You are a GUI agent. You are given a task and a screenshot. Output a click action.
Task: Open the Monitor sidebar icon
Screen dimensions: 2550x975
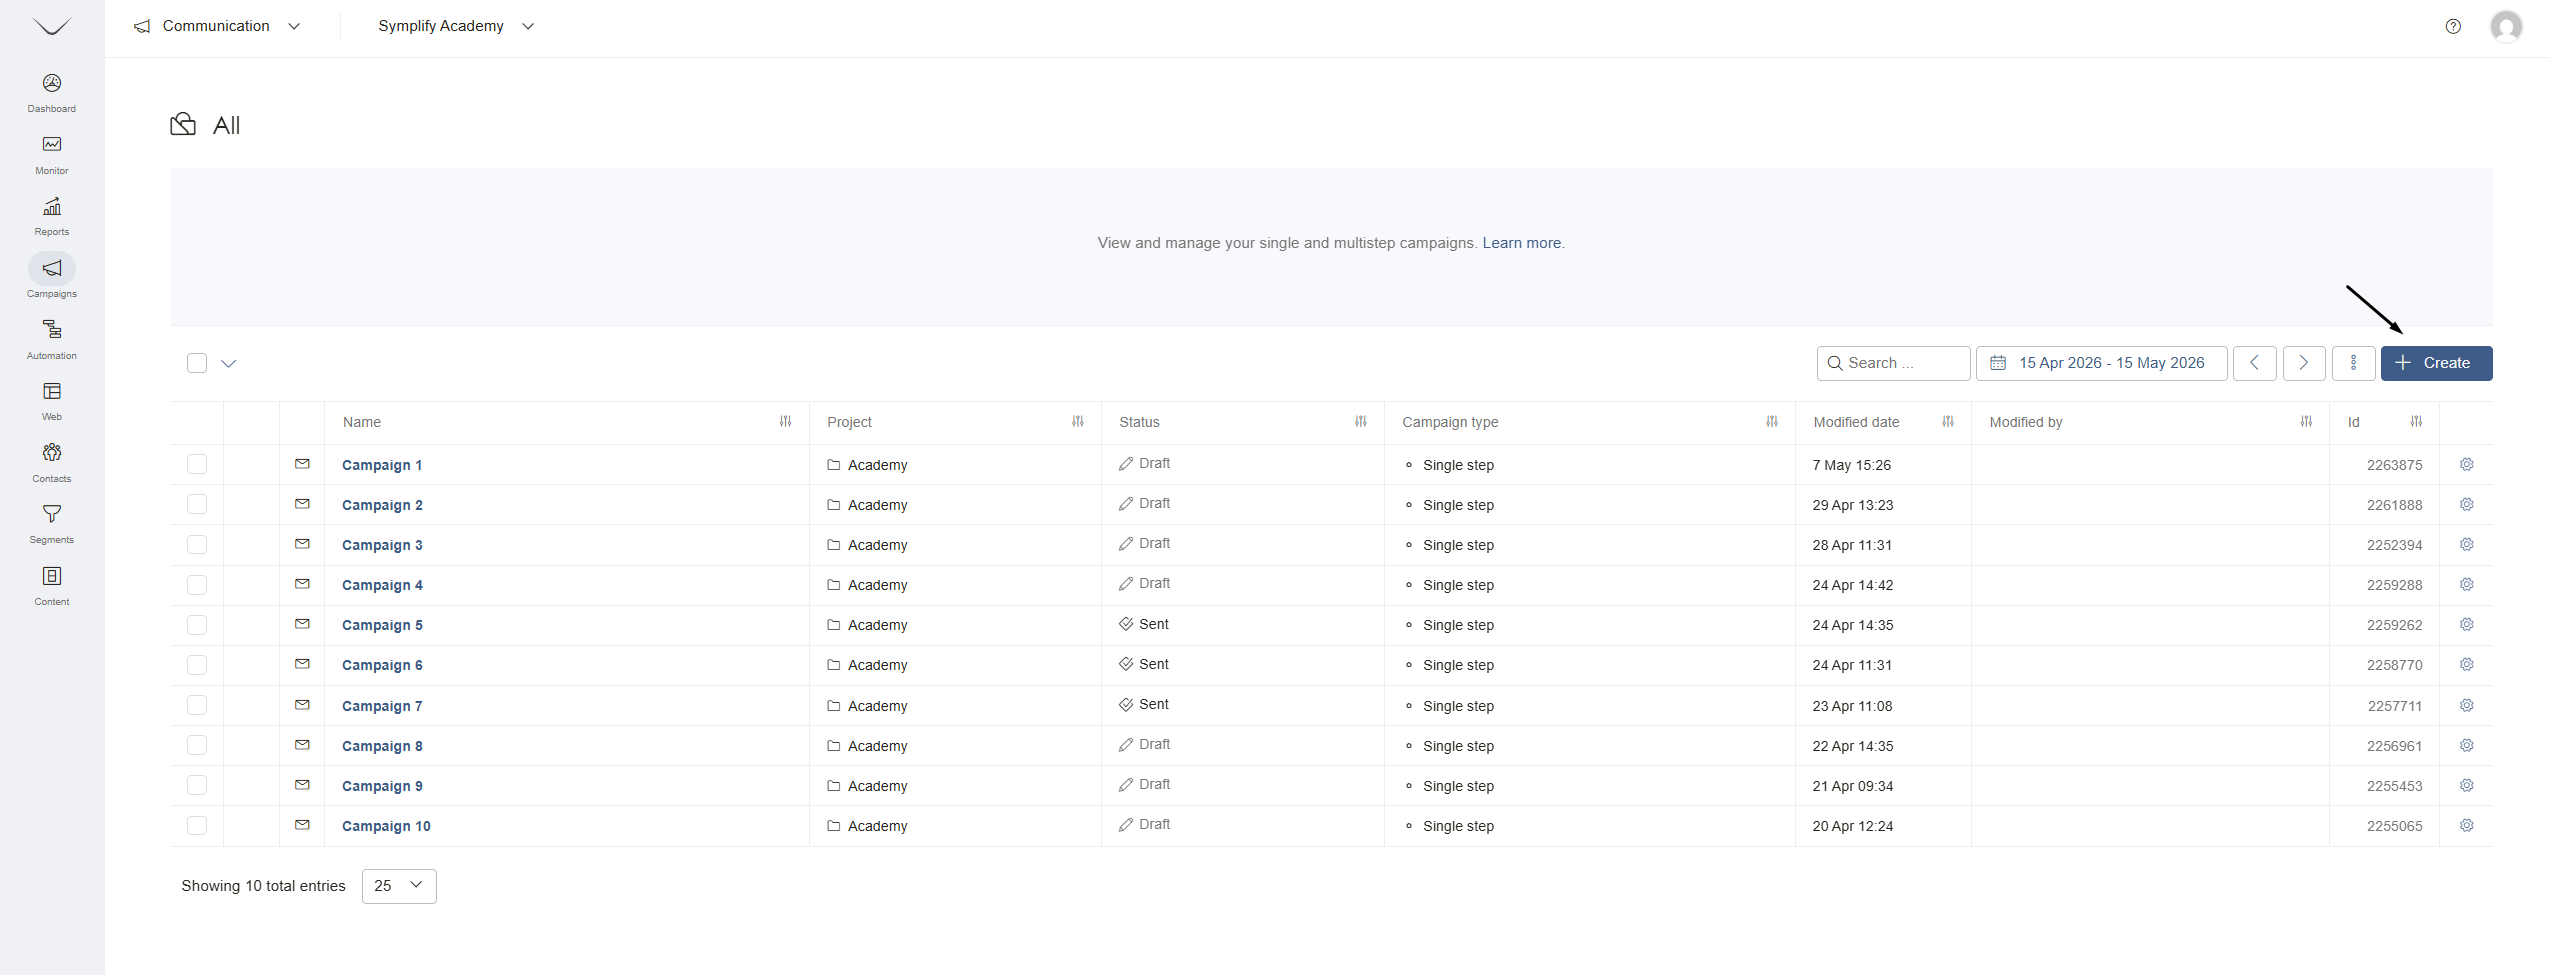(x=52, y=145)
